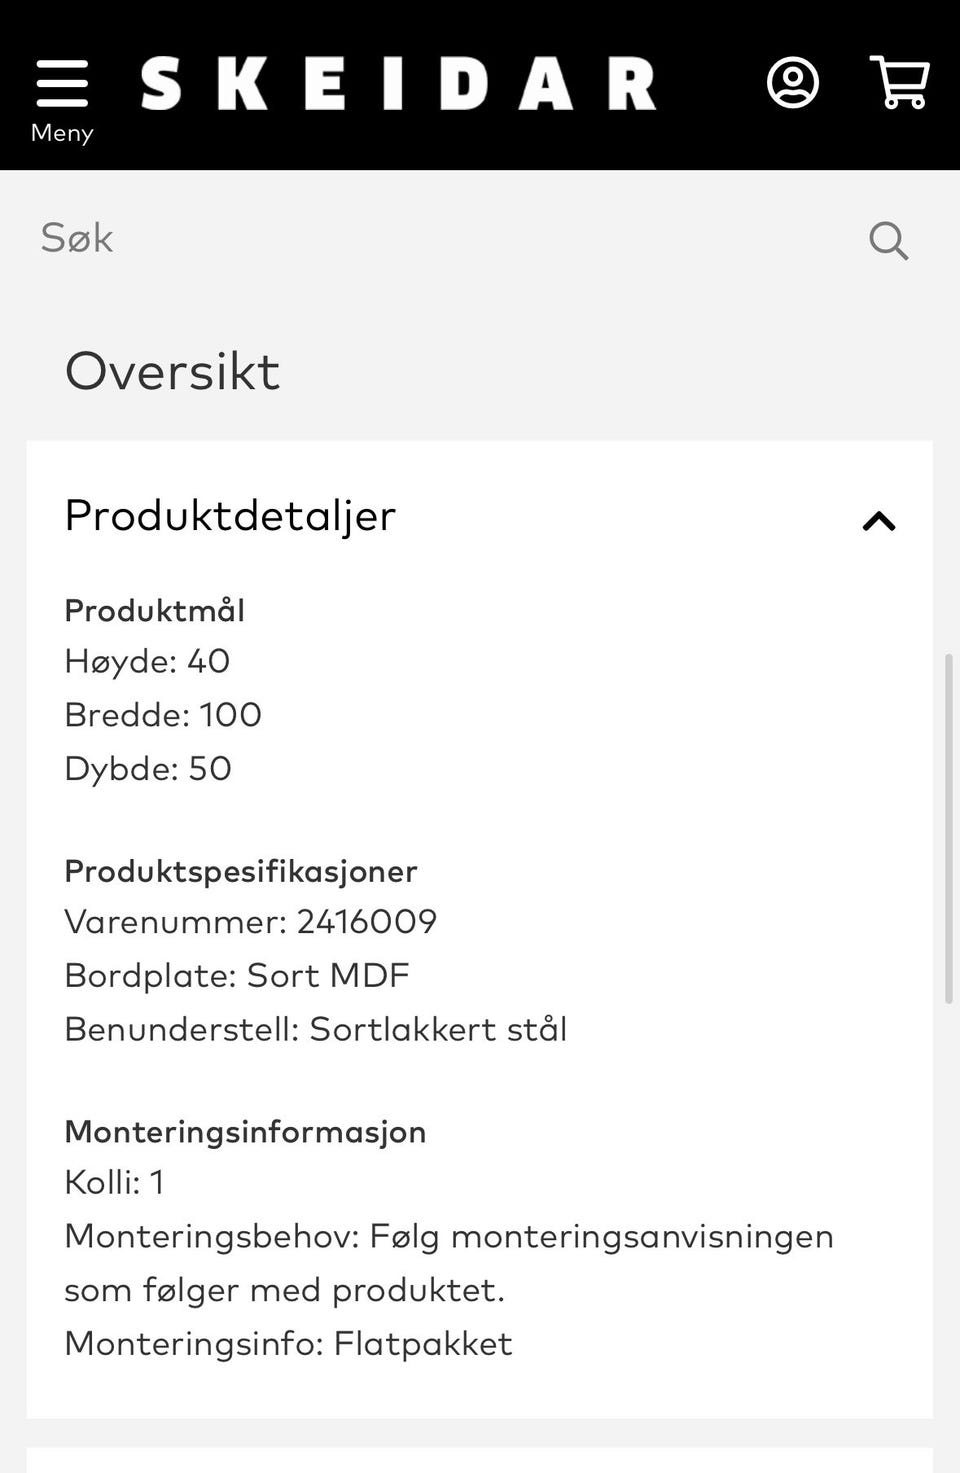960x1473 pixels.
Task: Select the Dybde: 50 line
Action: (148, 769)
